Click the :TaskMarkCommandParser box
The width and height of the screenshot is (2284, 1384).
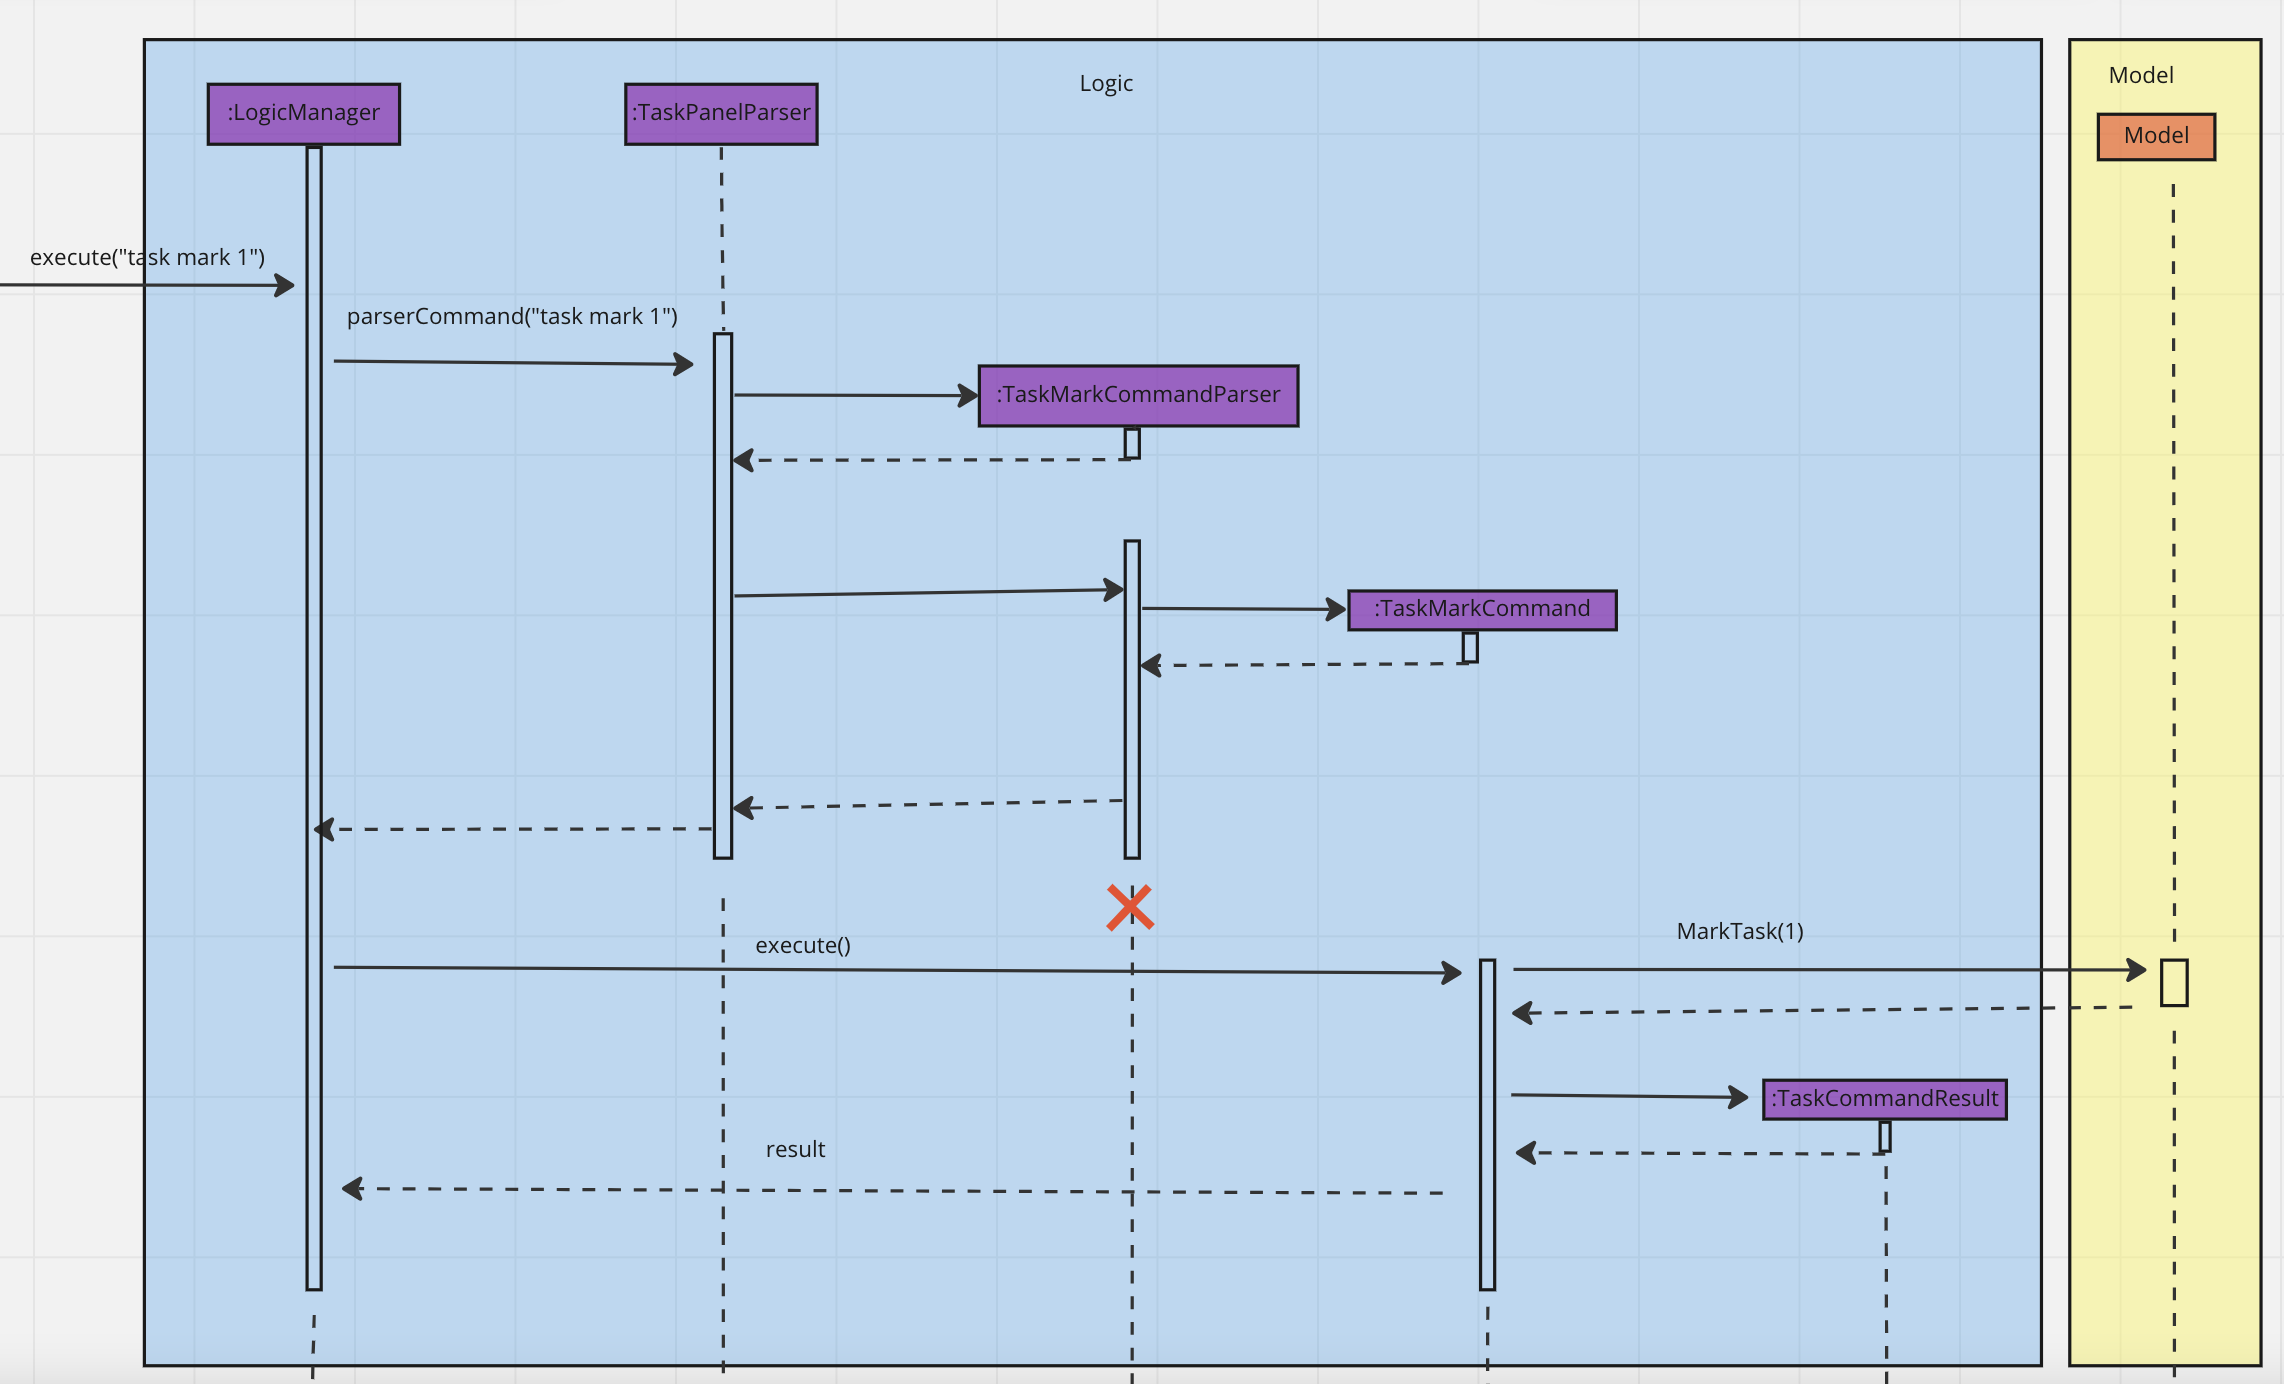point(1138,396)
